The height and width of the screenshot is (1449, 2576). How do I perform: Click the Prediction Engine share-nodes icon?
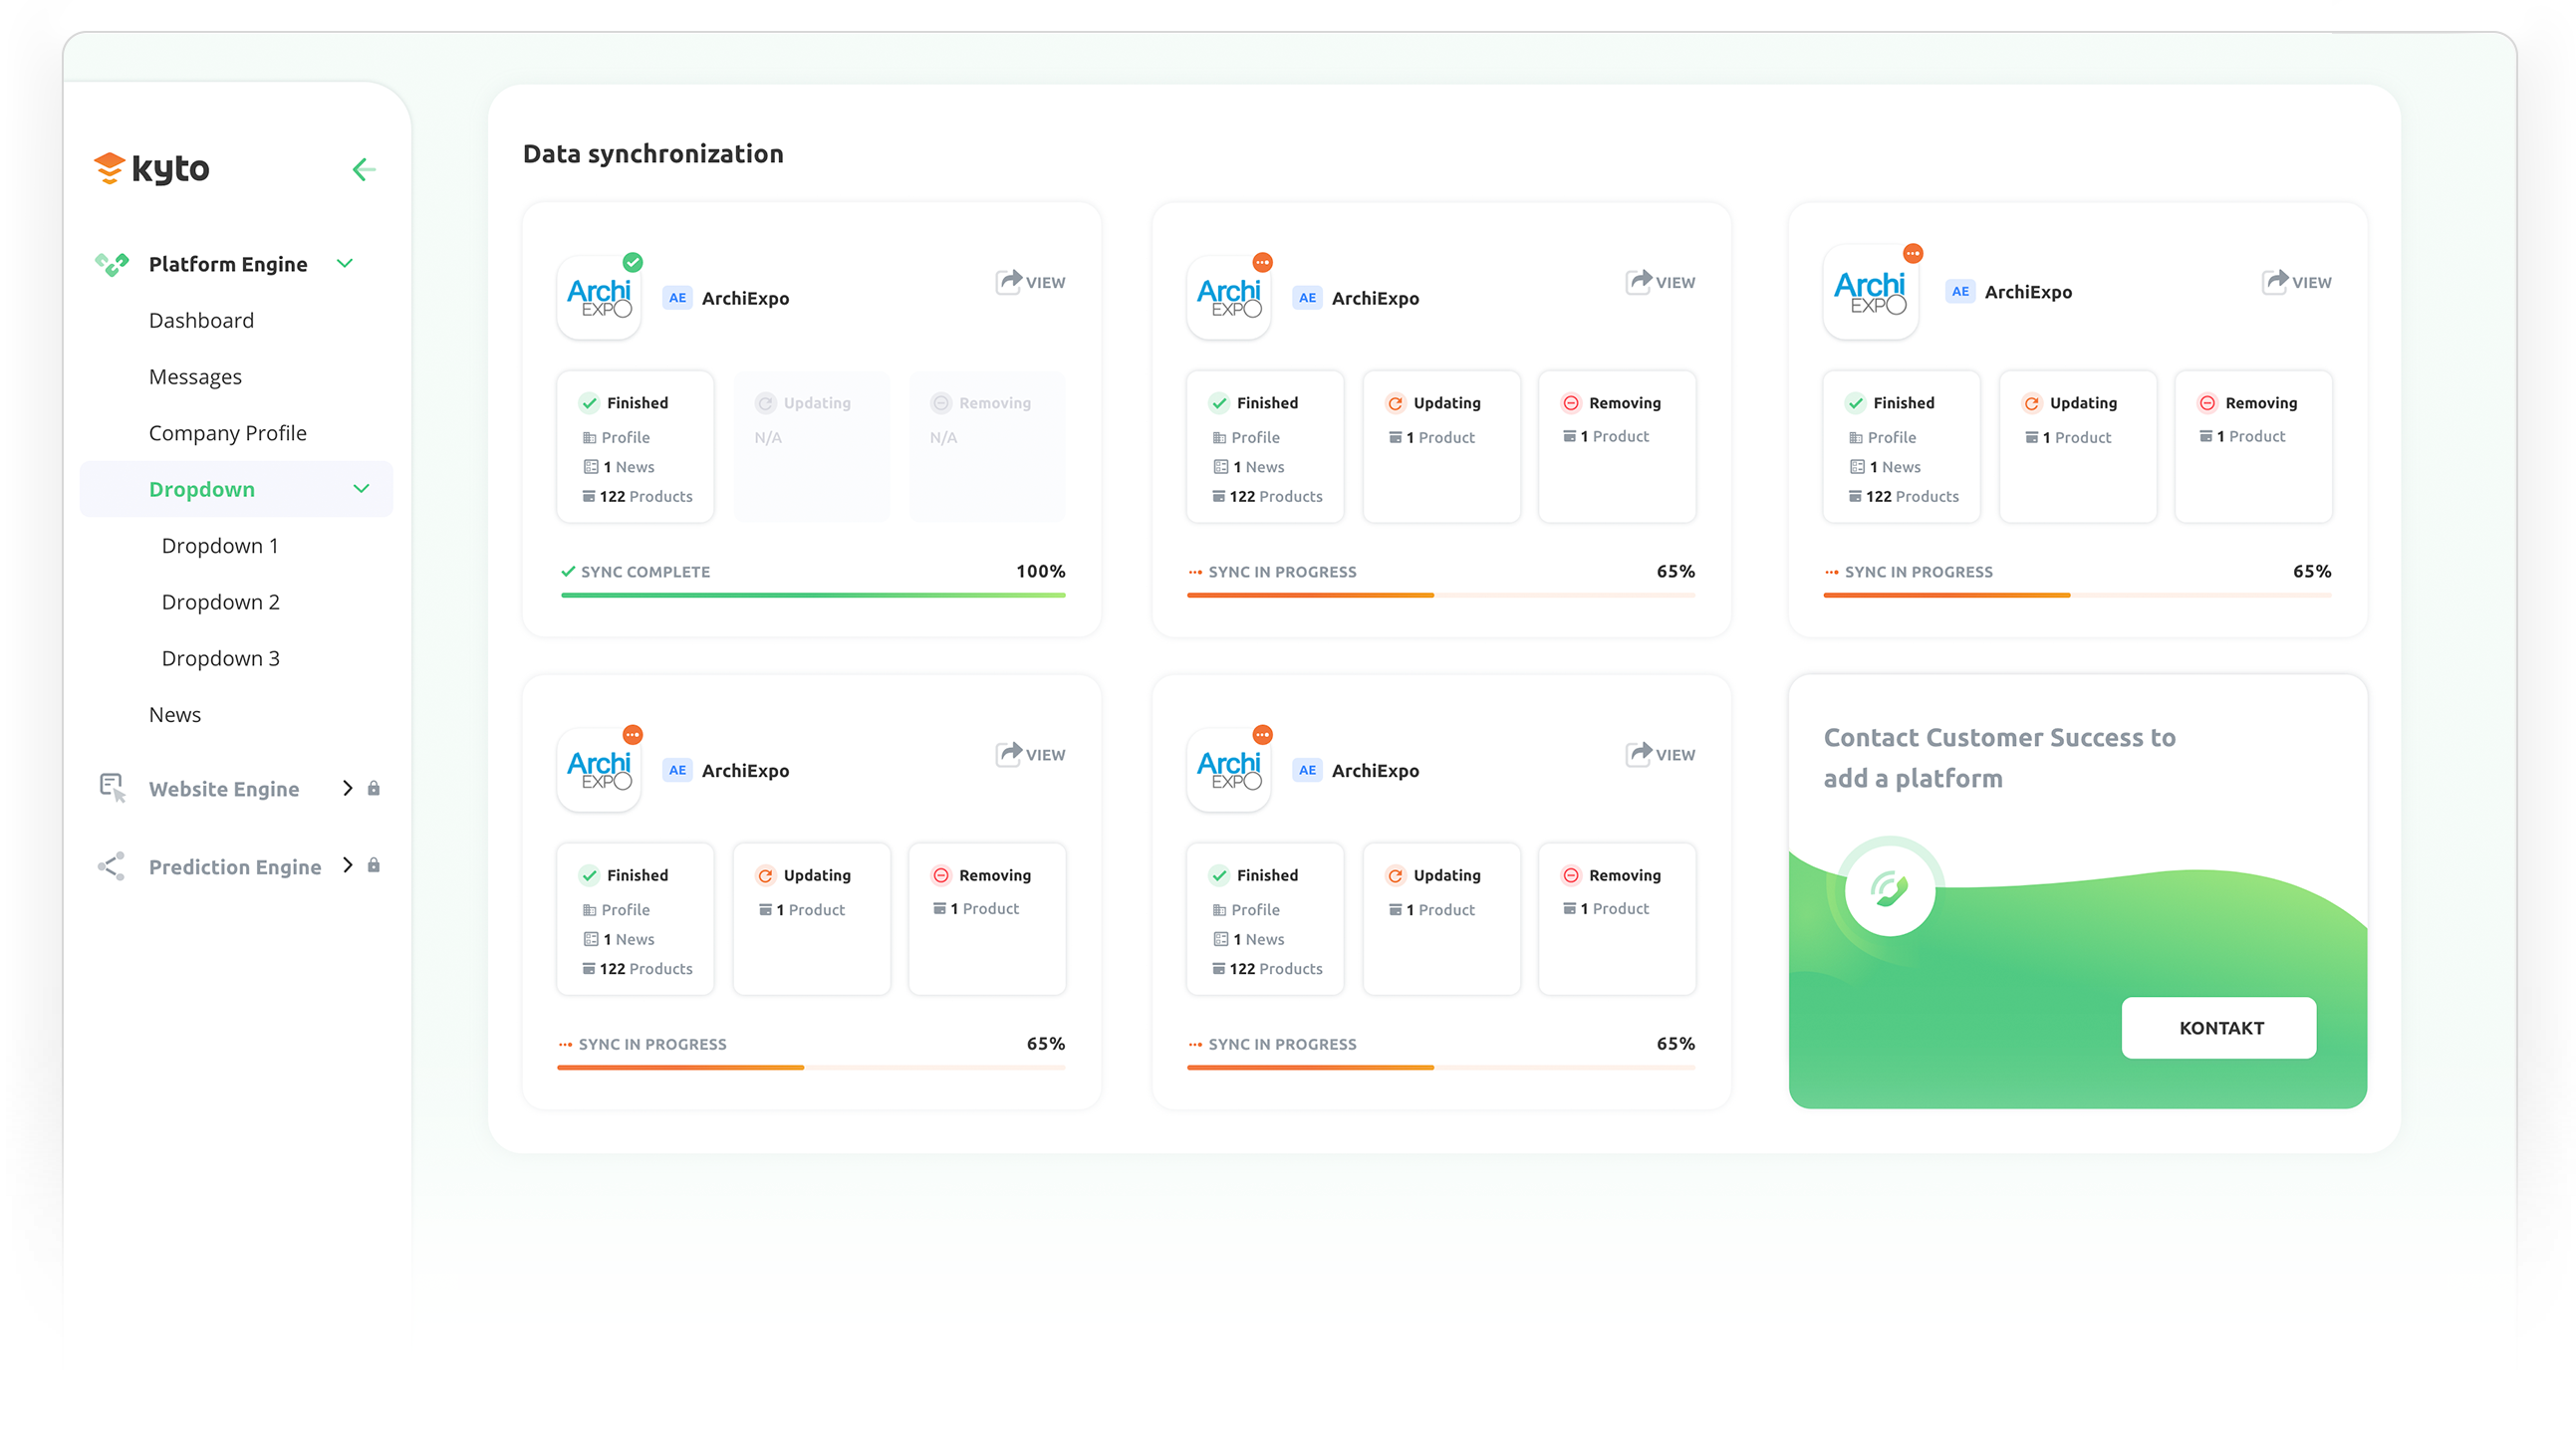[111, 866]
